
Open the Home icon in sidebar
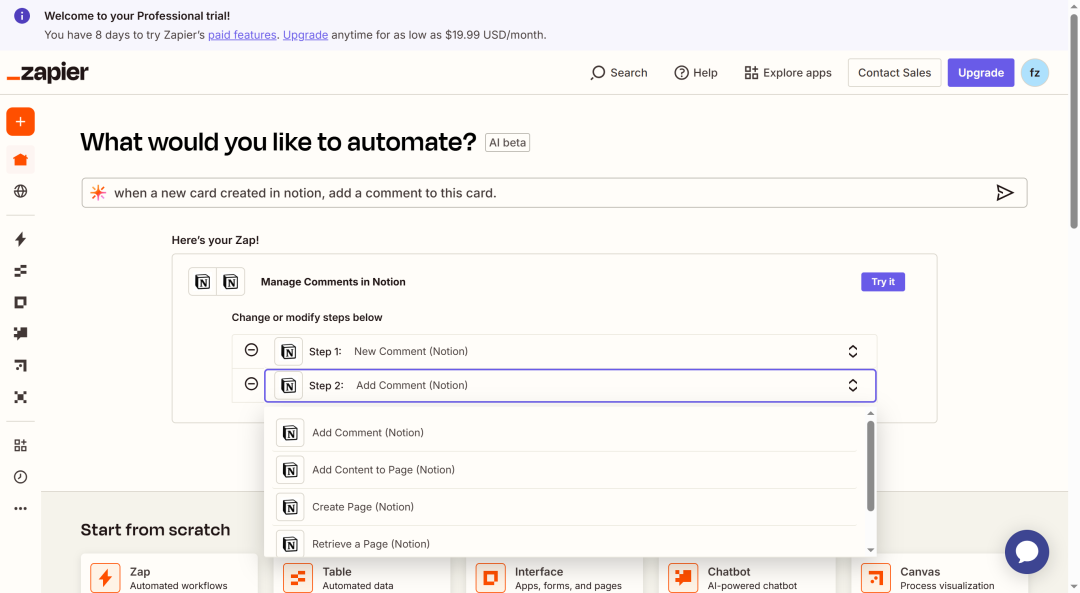(21, 160)
